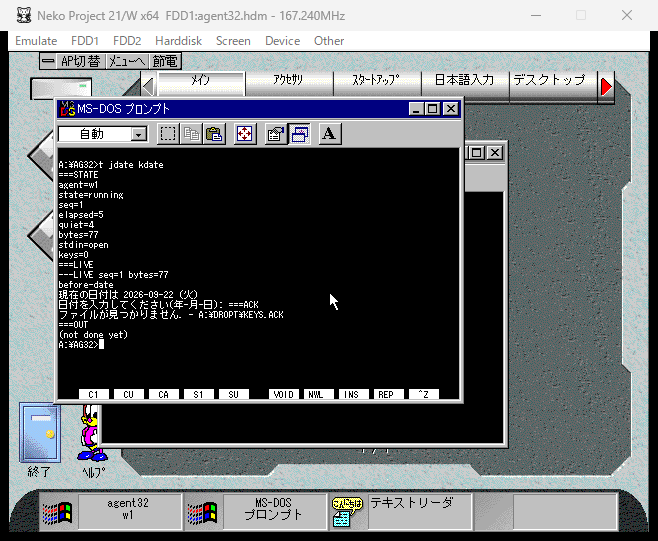Click Windows flag icon beside MS-DOS プロンプト taskbar
This screenshot has height=541, width=658.
click(203, 513)
